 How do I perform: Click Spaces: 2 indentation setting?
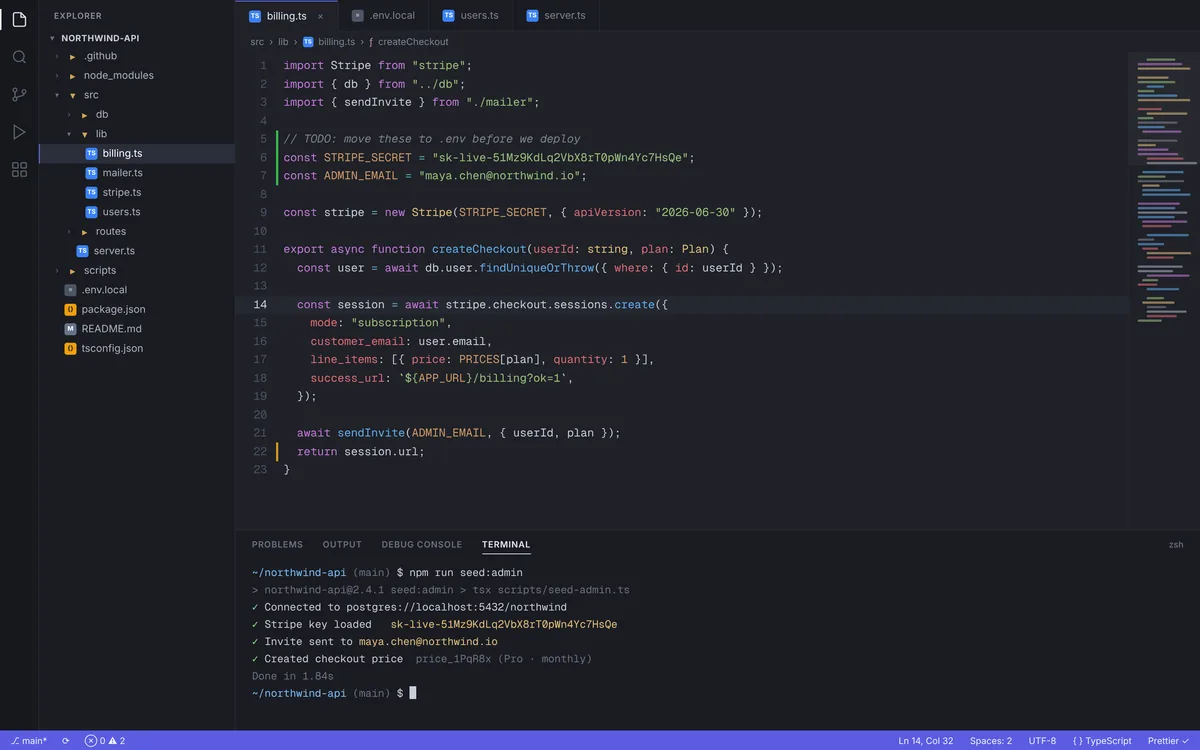pos(991,741)
